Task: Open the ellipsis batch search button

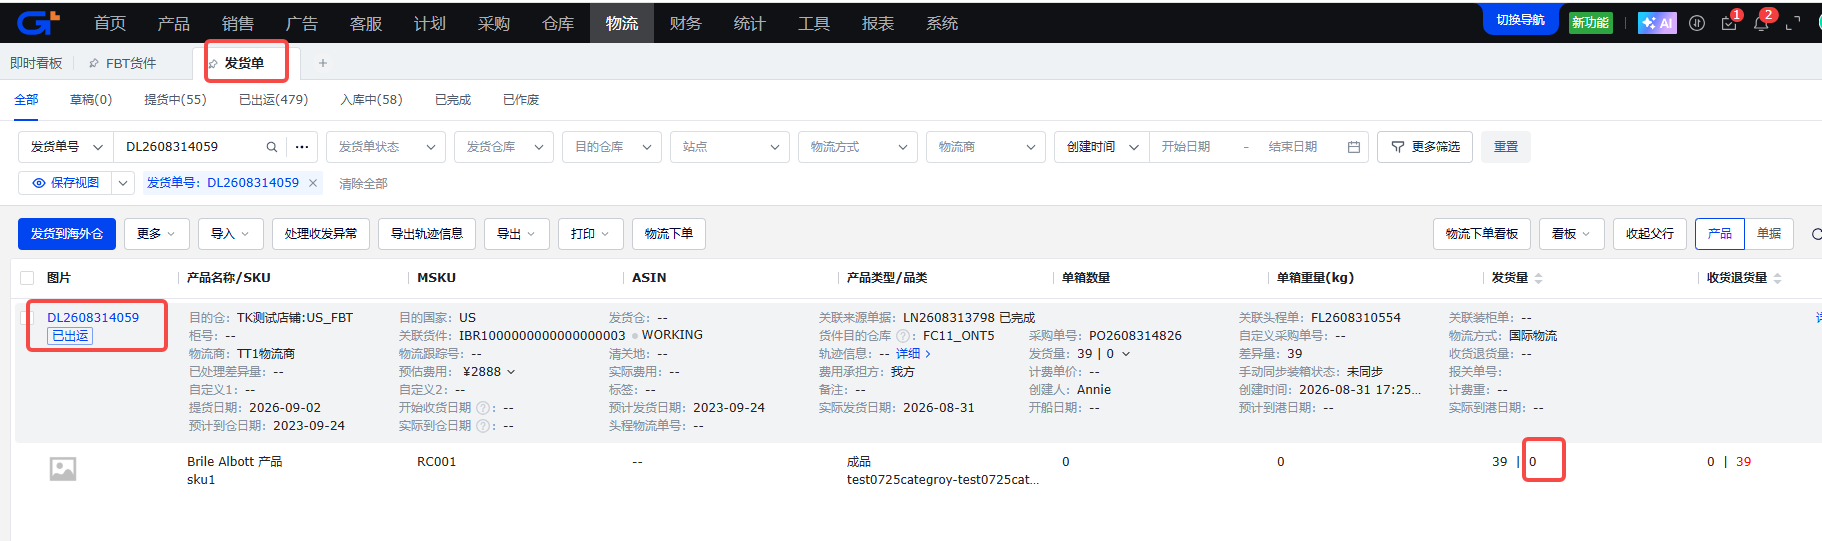Action: [x=302, y=147]
